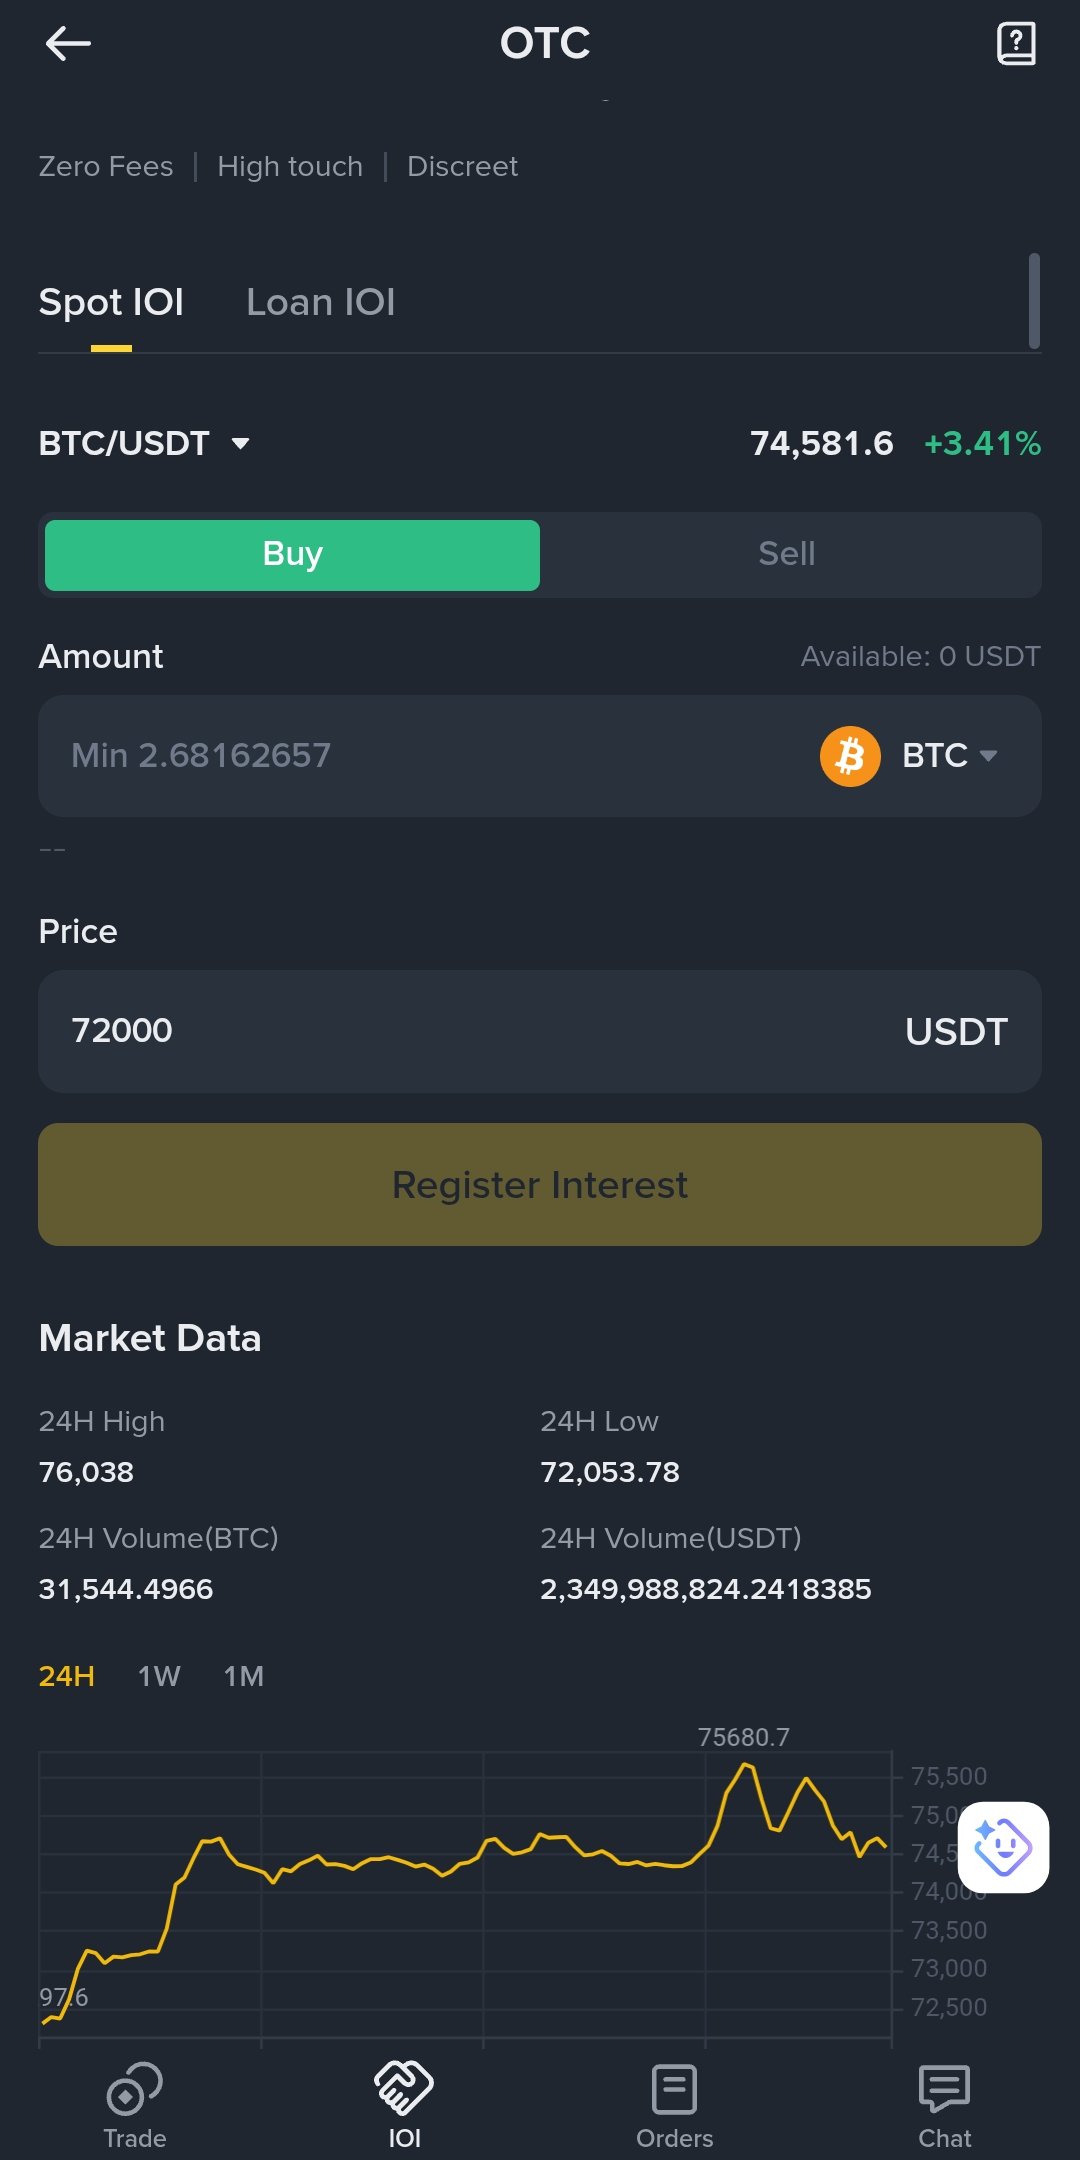Image resolution: width=1080 pixels, height=2160 pixels.
Task: Open the Chat icon in bottom bar
Action: [x=944, y=2090]
